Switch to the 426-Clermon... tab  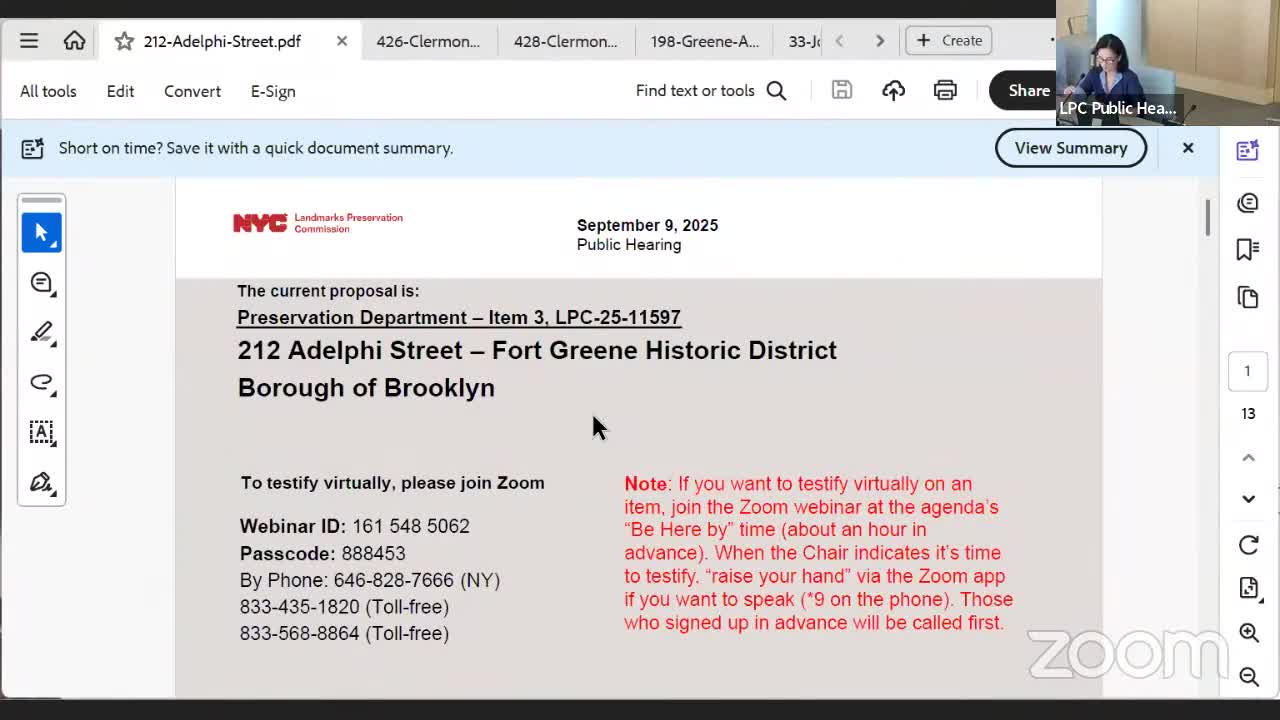(x=428, y=41)
